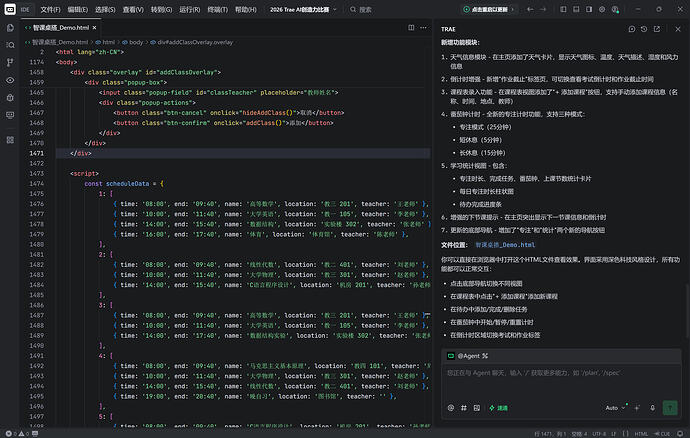This screenshot has width=690, height=438.
Task: Open the Search icon in activity bar
Action: coord(10,45)
